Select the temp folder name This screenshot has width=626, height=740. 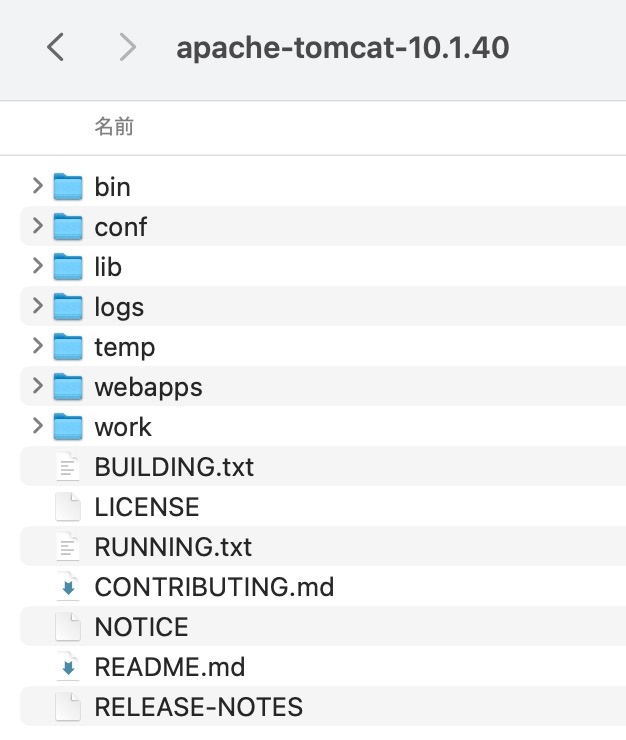tap(125, 348)
